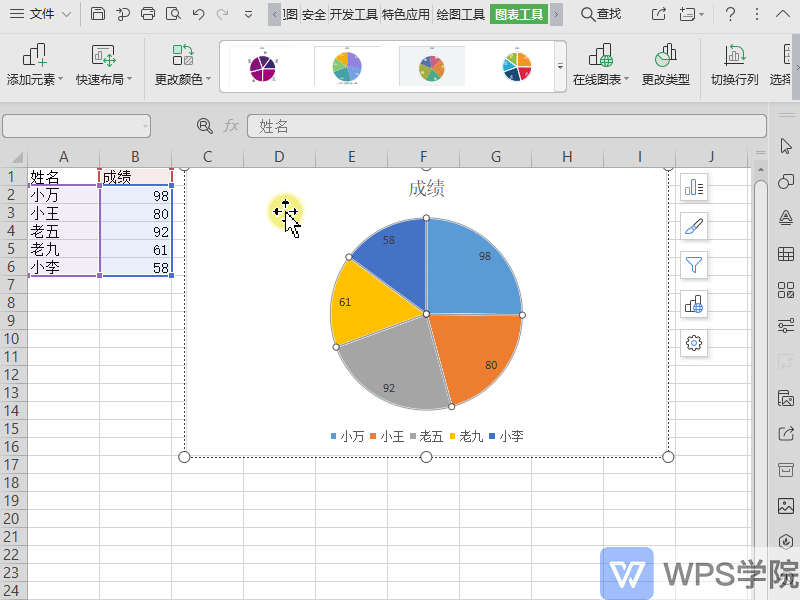Open the file menu dropdown arrow beside 文件
The width and height of the screenshot is (800, 600).
pos(66,14)
